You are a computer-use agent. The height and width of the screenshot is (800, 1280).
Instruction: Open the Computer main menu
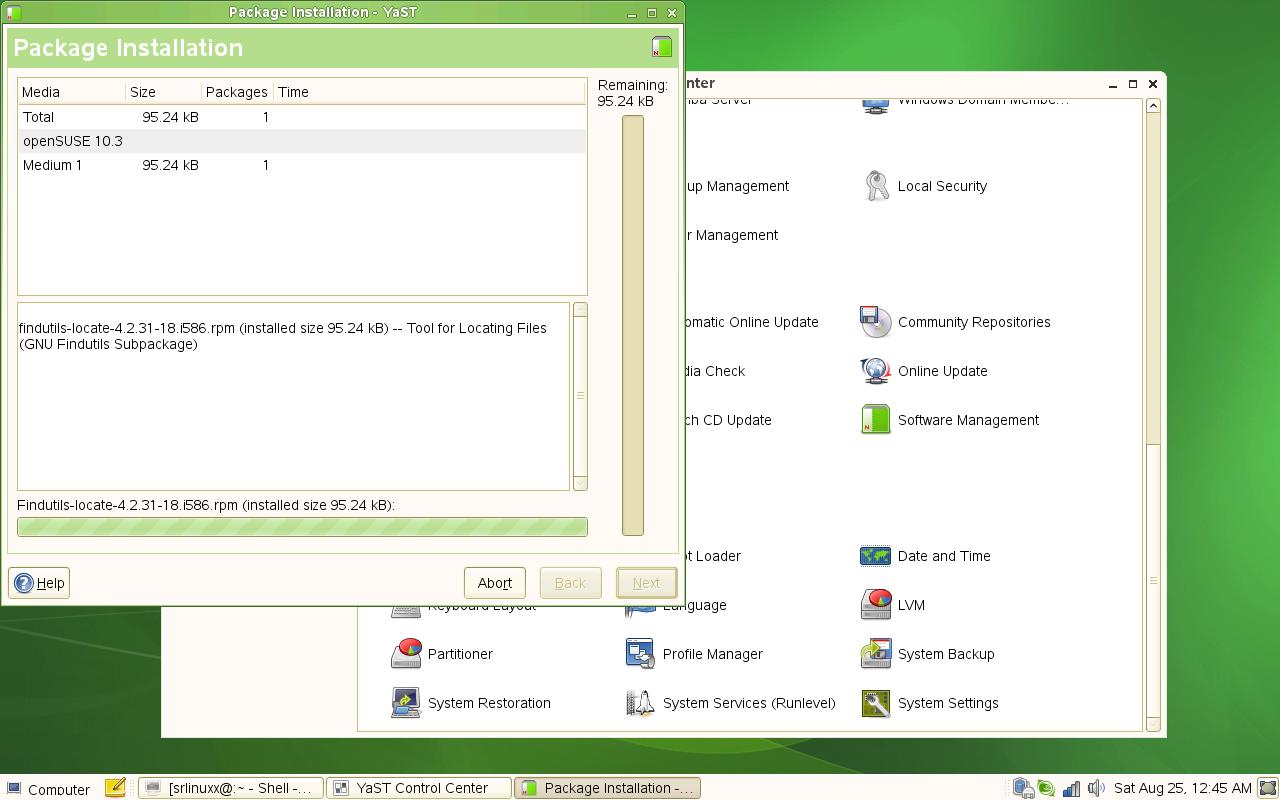(47, 788)
